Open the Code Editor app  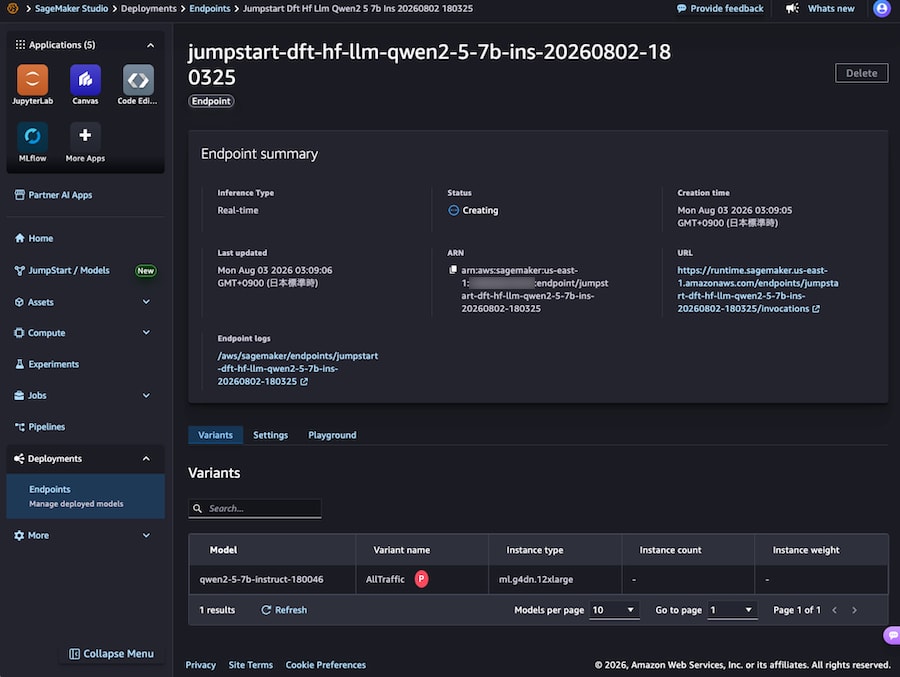coord(138,80)
